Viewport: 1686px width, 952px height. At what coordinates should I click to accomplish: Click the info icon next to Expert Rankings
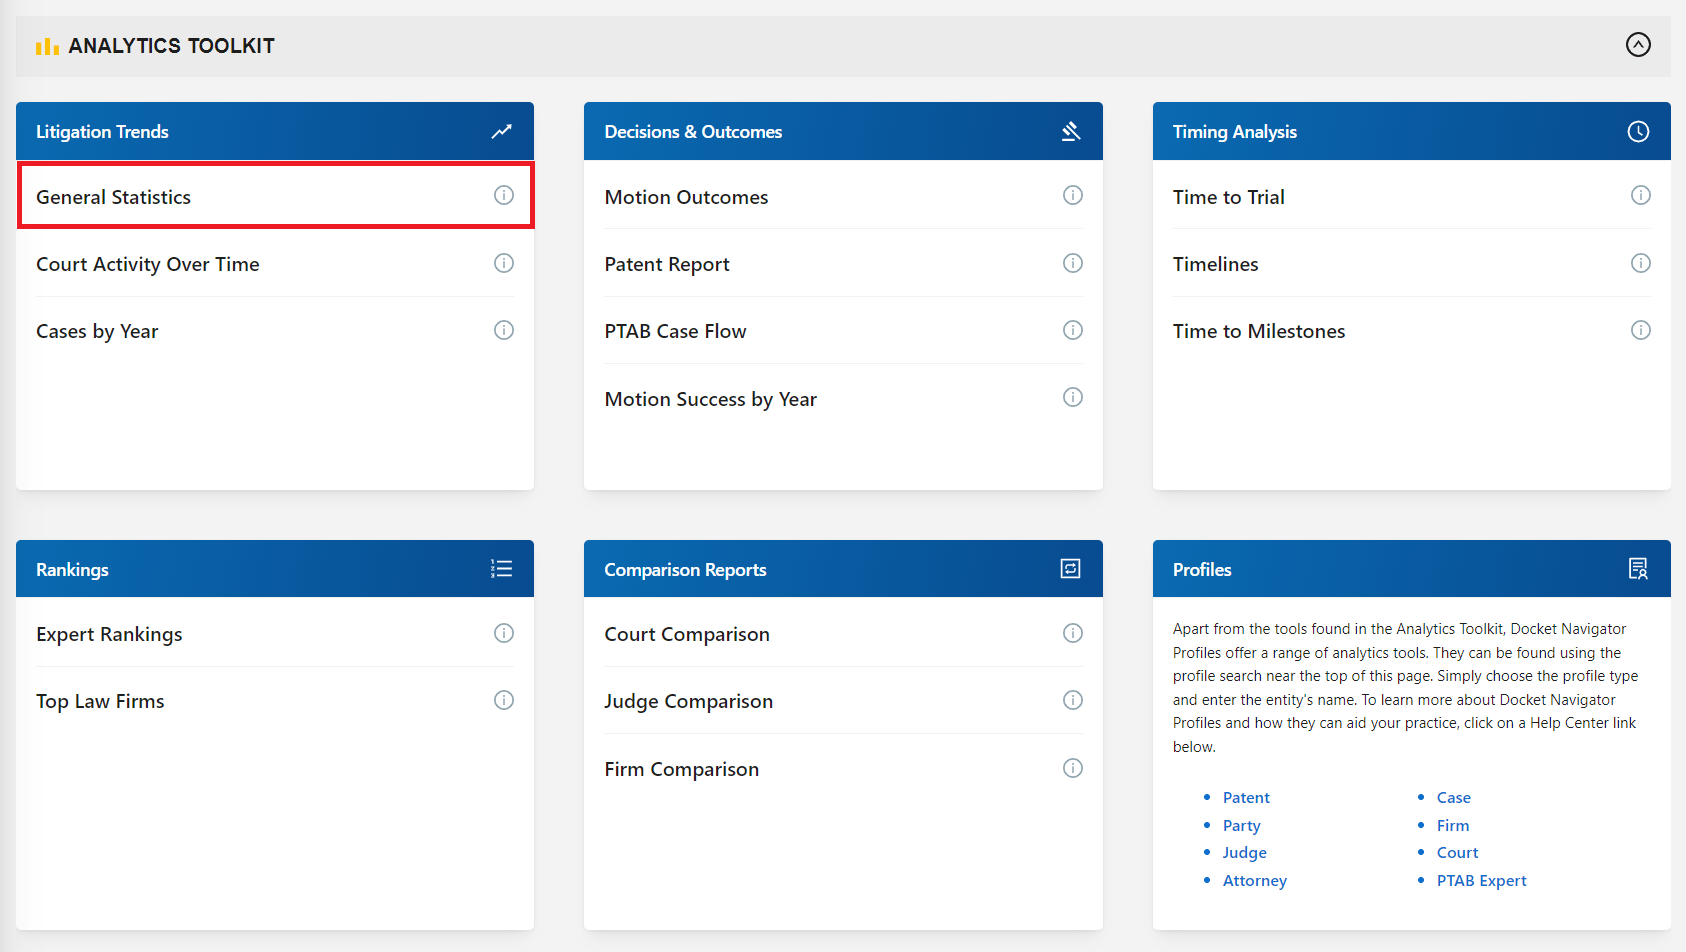pos(503,633)
